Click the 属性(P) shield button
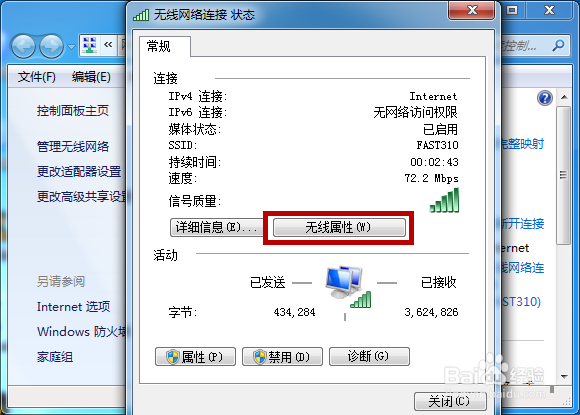Image resolution: width=580 pixels, height=415 pixels. tap(195, 357)
